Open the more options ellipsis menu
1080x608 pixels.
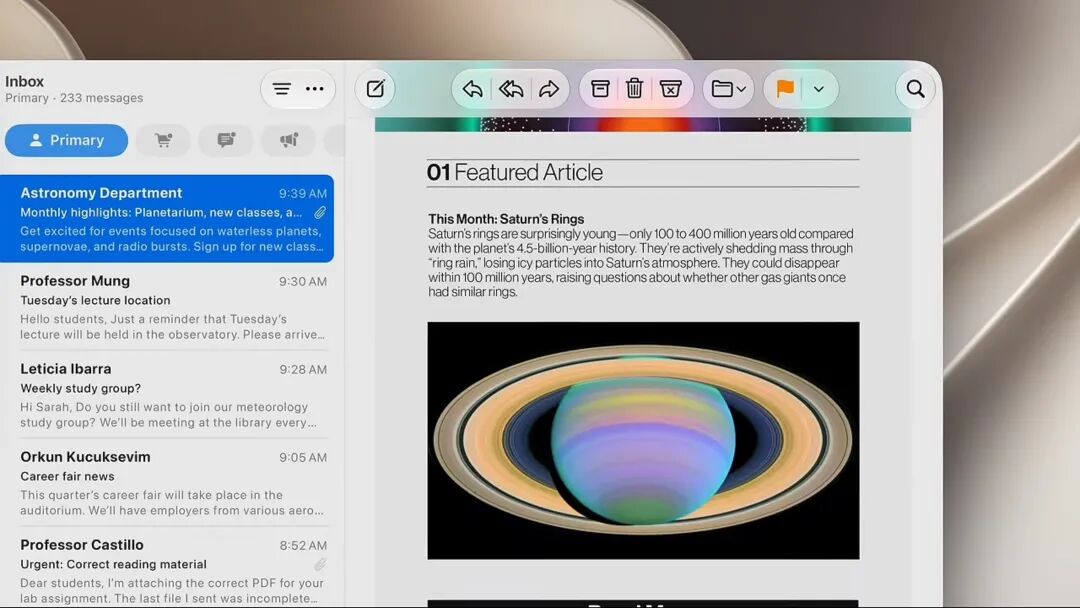coord(315,89)
